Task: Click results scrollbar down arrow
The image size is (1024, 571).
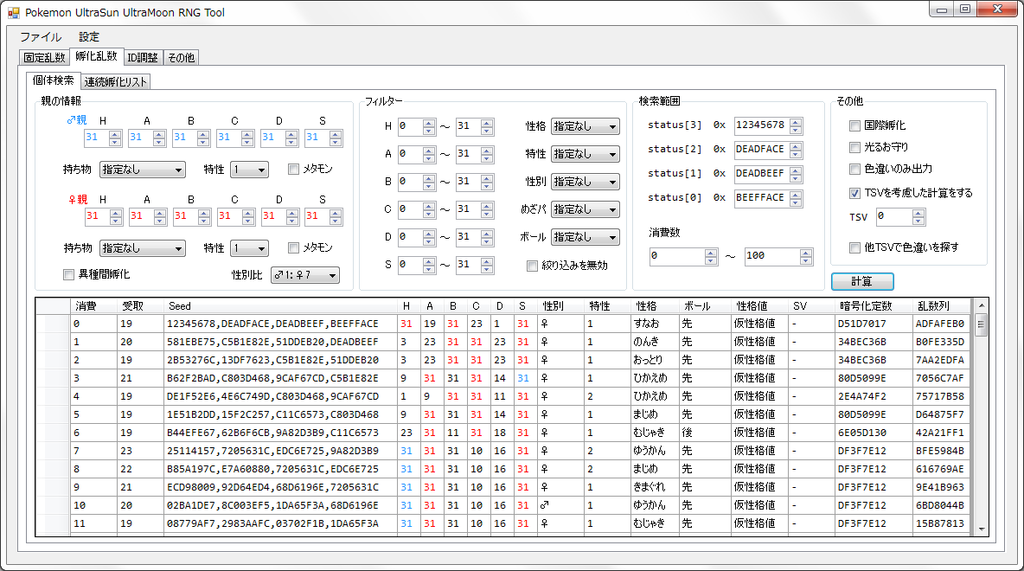Action: [981, 529]
